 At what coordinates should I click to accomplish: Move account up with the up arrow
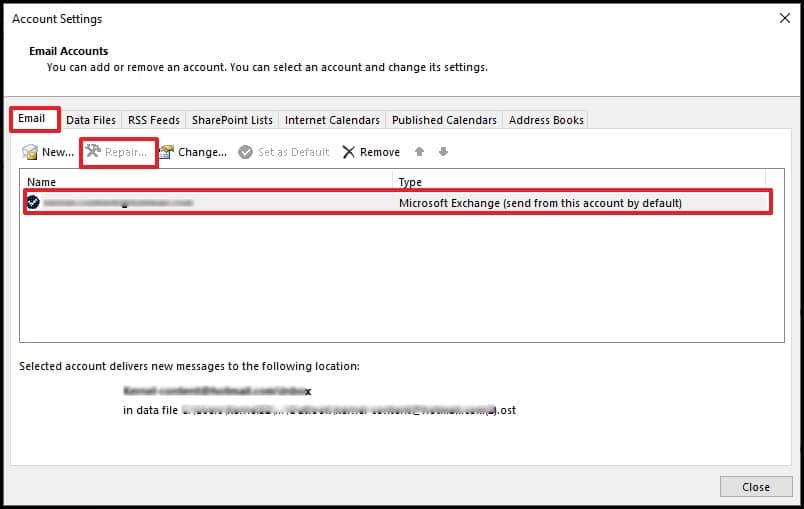419,151
